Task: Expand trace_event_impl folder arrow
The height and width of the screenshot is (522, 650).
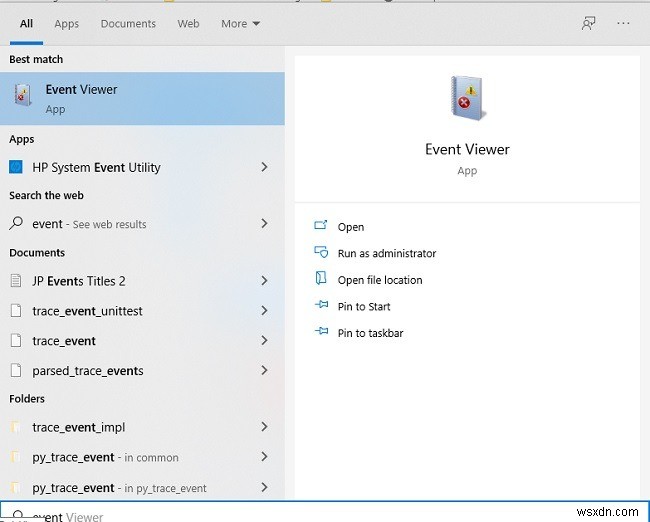Action: point(264,427)
